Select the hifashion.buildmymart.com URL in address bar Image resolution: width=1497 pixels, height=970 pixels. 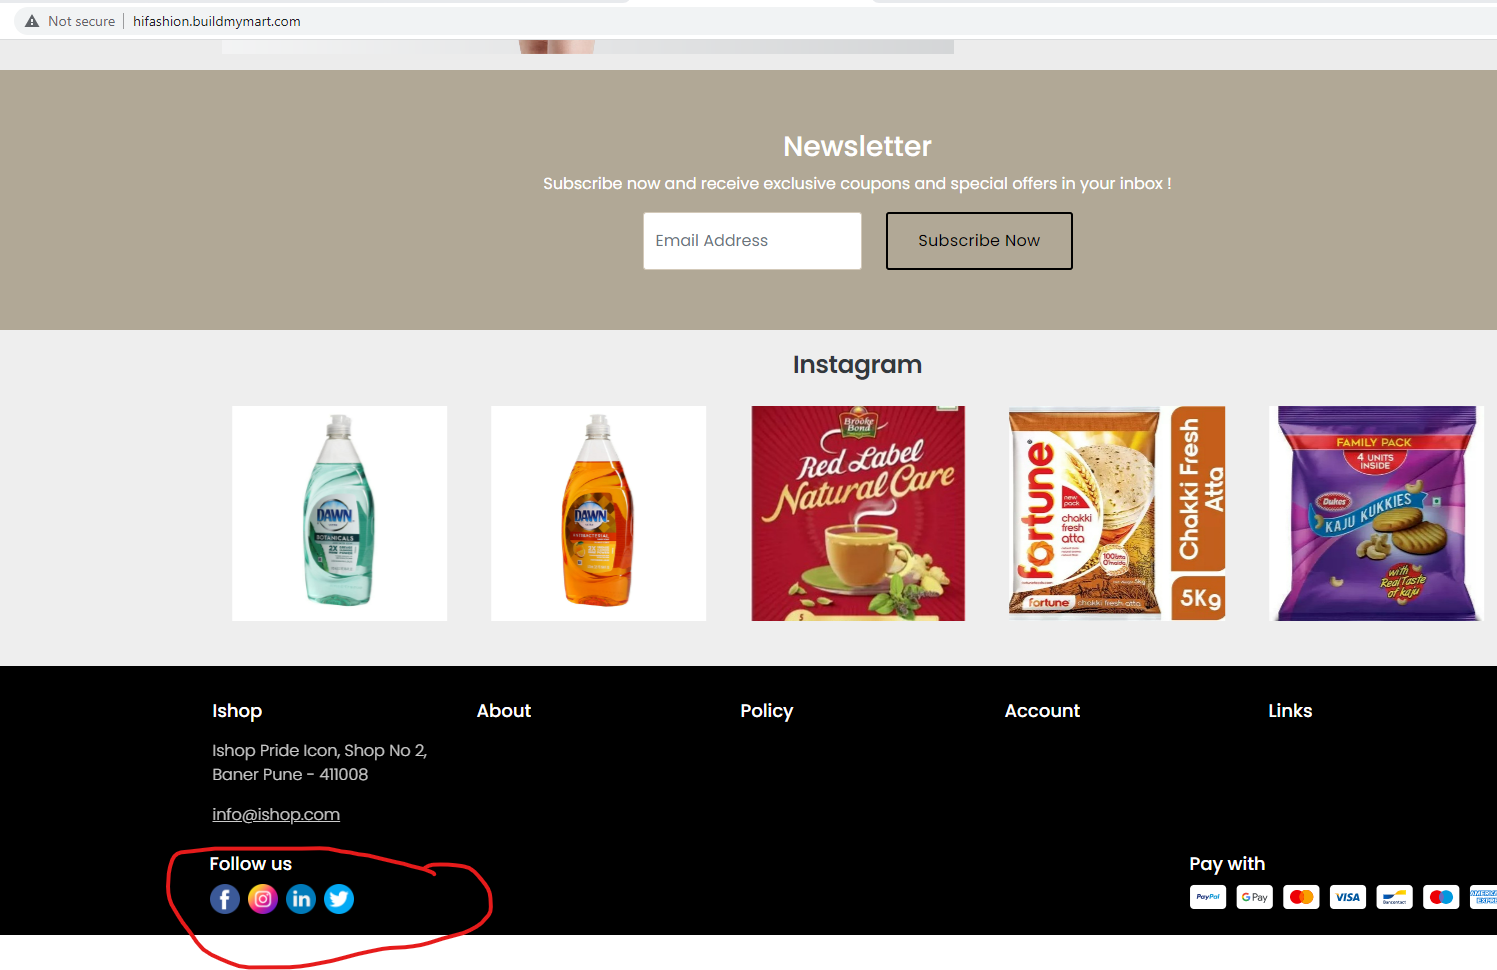pos(217,21)
